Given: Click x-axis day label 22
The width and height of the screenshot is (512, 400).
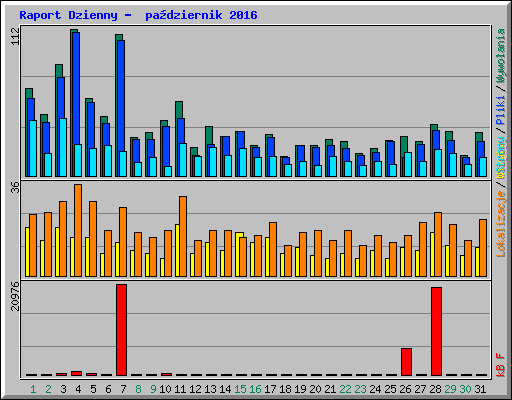Looking at the screenshot, I should click(x=345, y=389).
